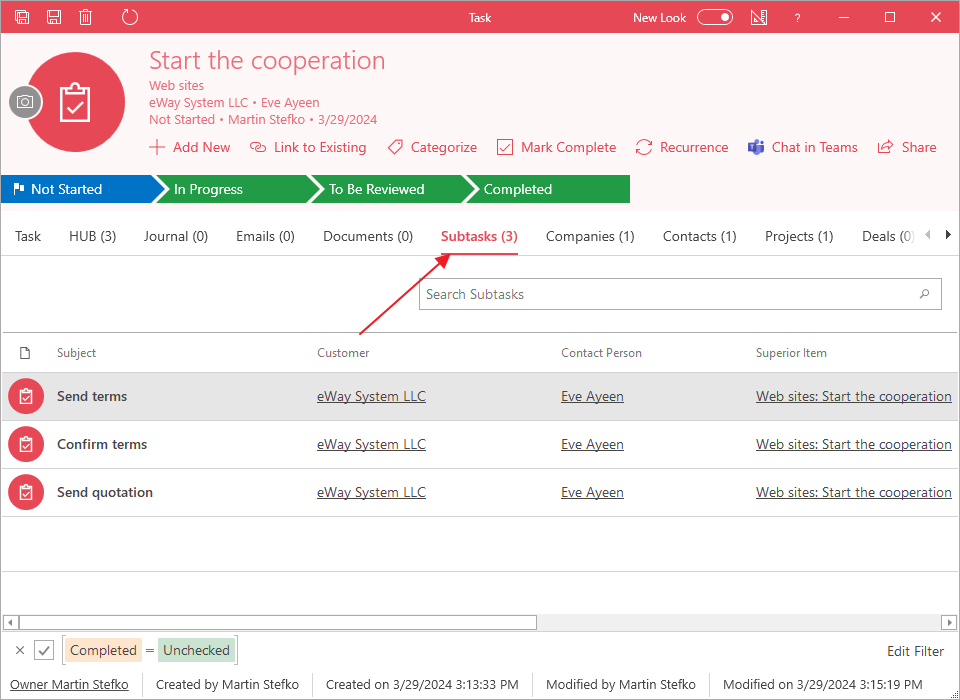Remove the filter with the X icon

20,650
